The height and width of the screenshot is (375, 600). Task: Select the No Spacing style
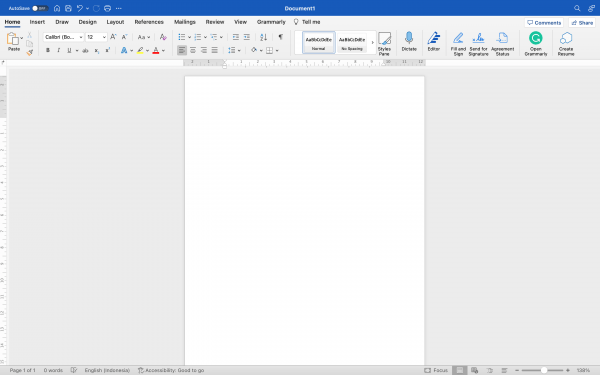click(x=352, y=42)
